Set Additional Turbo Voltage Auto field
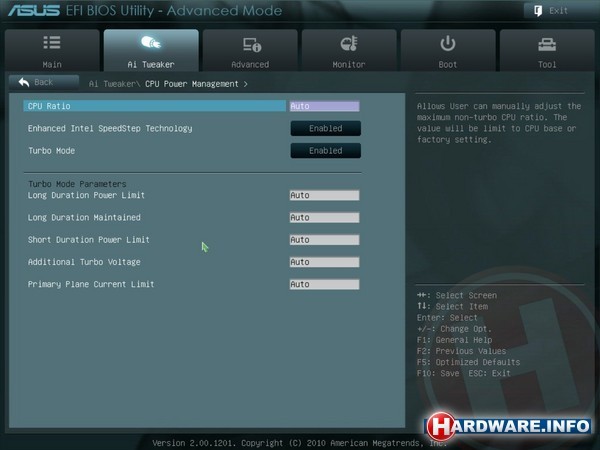Image resolution: width=600 pixels, height=450 pixels. pyautogui.click(x=324, y=262)
